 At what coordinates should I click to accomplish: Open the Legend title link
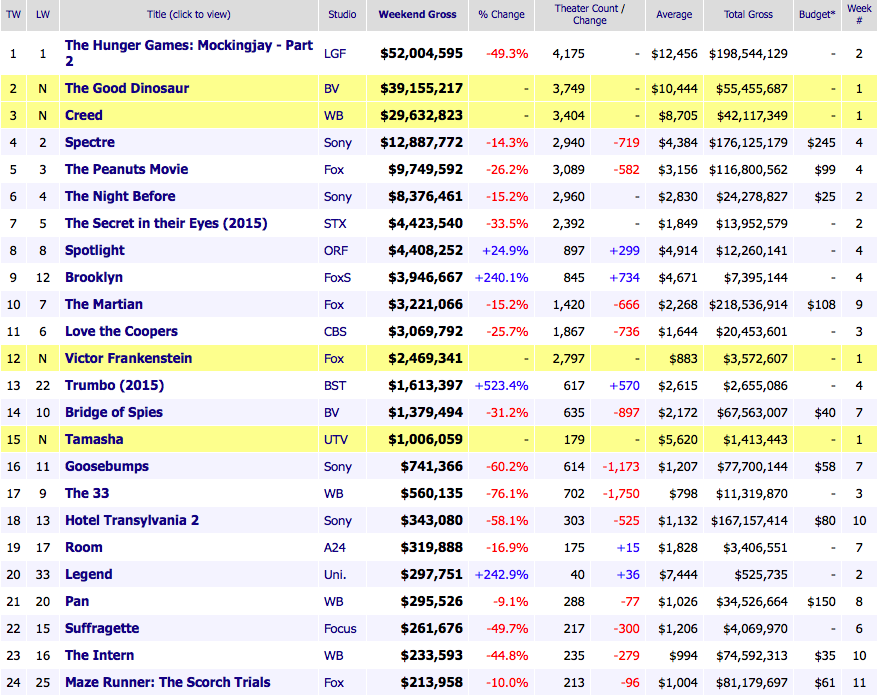89,575
